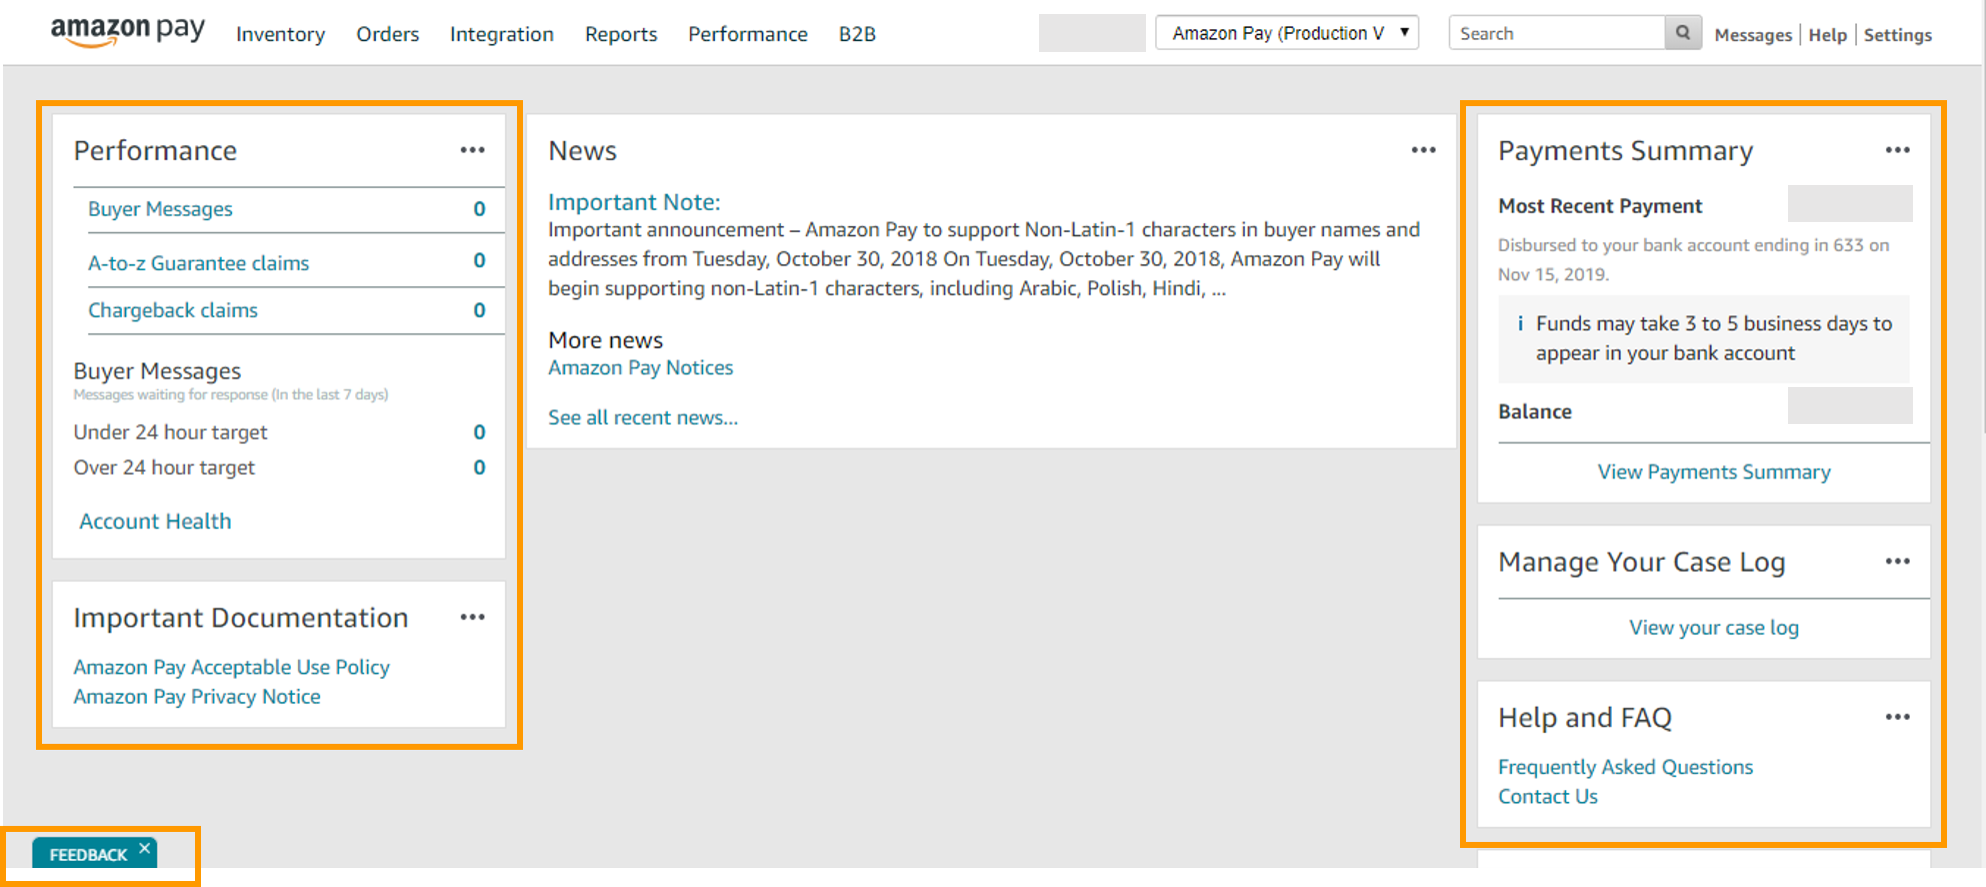Open A-to-z Guarantee claims
The height and width of the screenshot is (887, 1986).
[x=198, y=263]
